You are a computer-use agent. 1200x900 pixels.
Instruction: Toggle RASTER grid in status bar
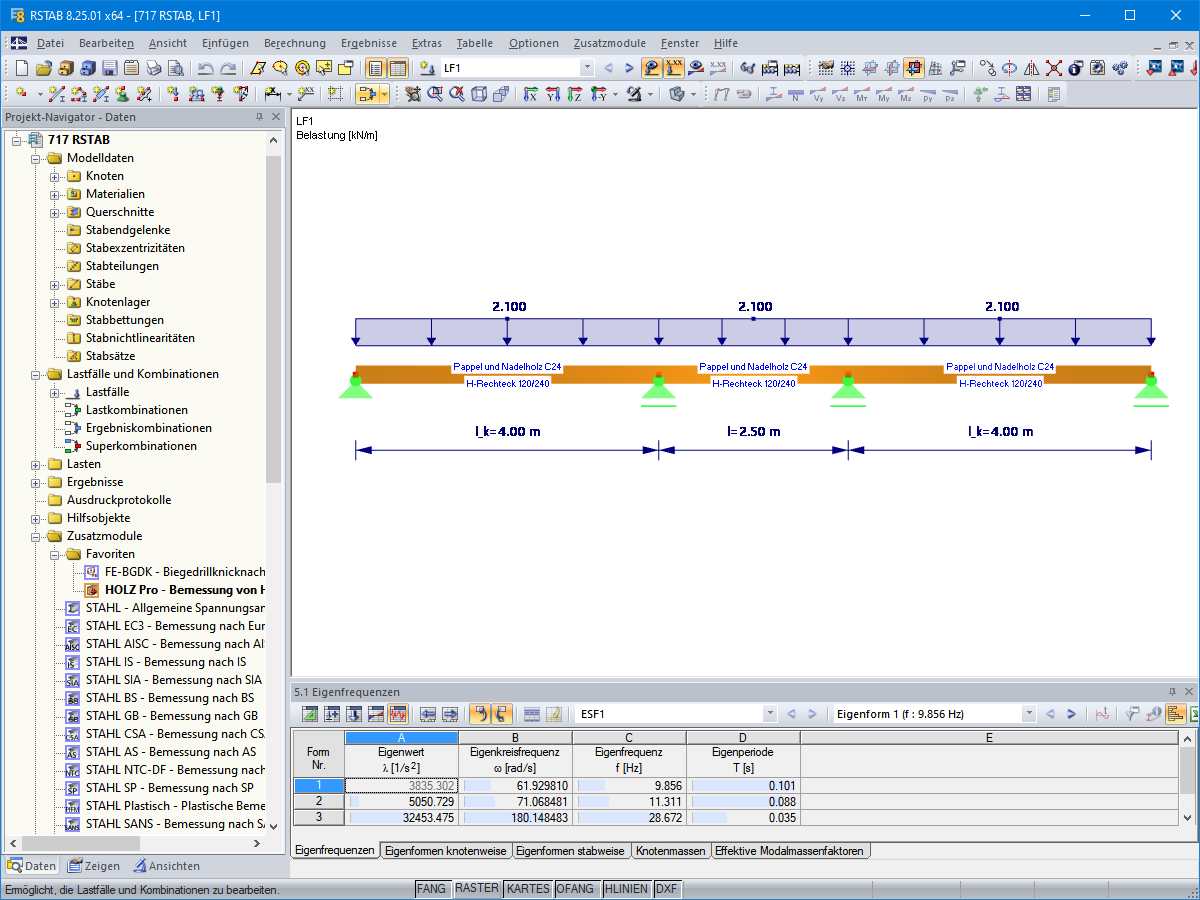pos(477,888)
